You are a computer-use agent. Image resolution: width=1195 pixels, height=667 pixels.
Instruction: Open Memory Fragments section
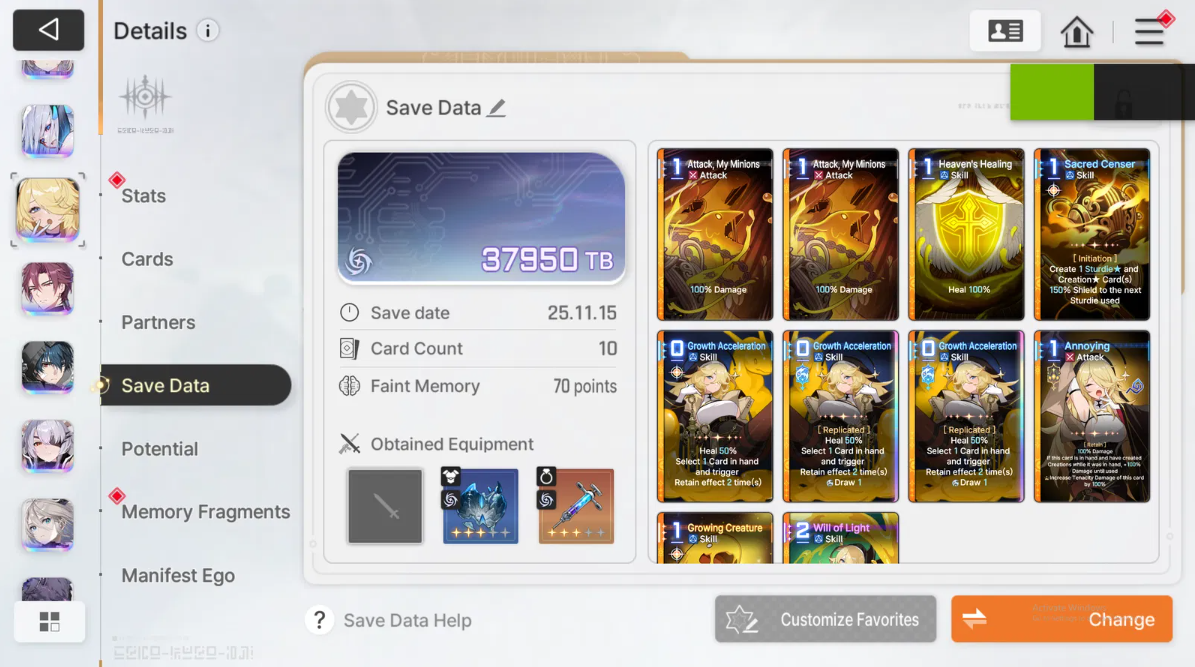pyautogui.click(x=206, y=512)
